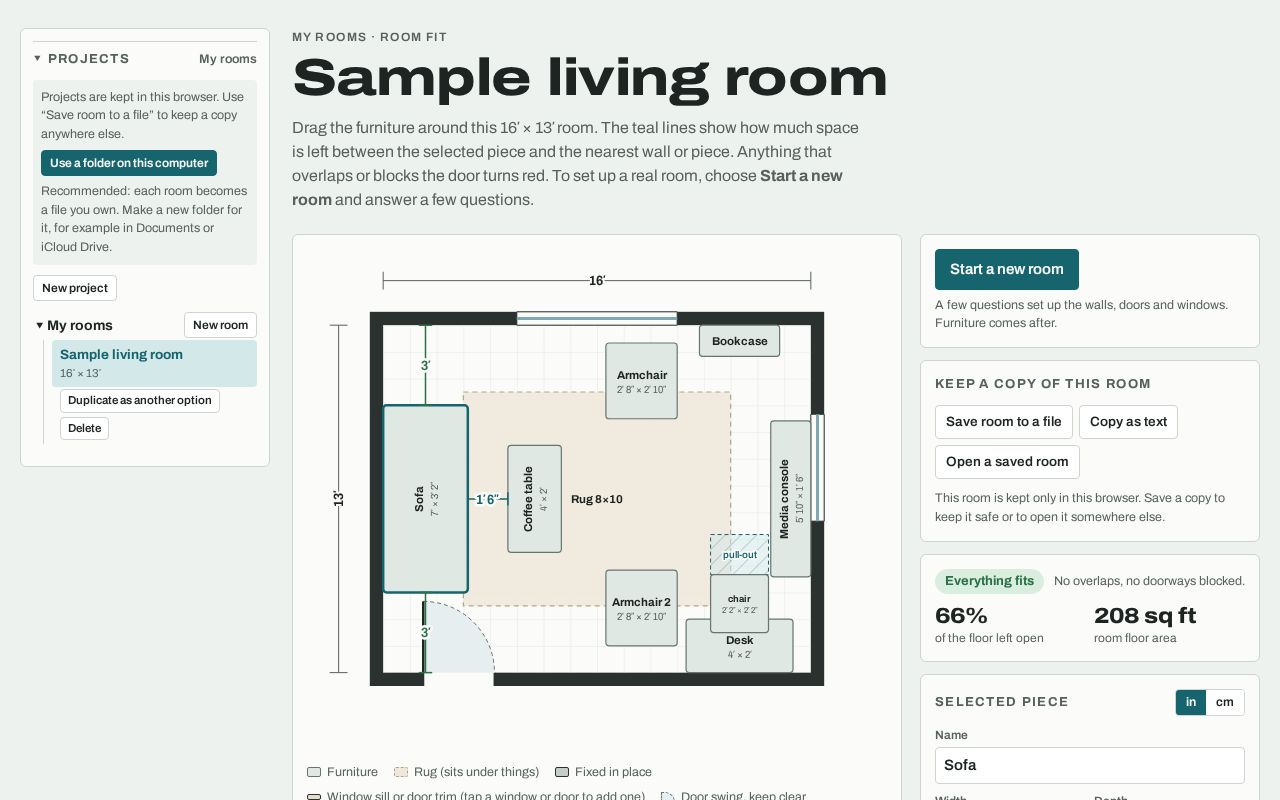Click the Rug legend swatch
Viewport: 1280px width, 800px height.
pos(401,772)
